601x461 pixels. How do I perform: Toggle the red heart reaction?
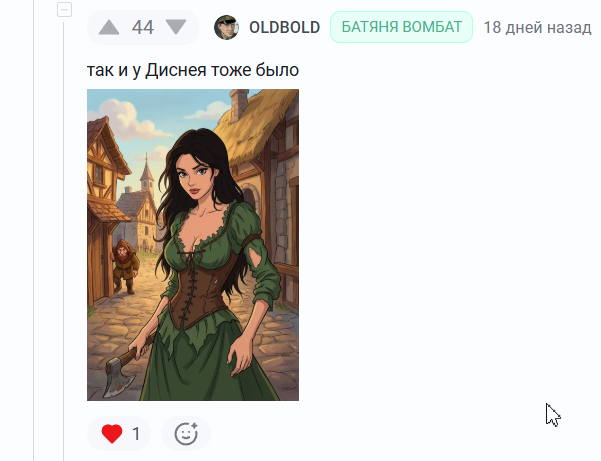click(x=112, y=434)
